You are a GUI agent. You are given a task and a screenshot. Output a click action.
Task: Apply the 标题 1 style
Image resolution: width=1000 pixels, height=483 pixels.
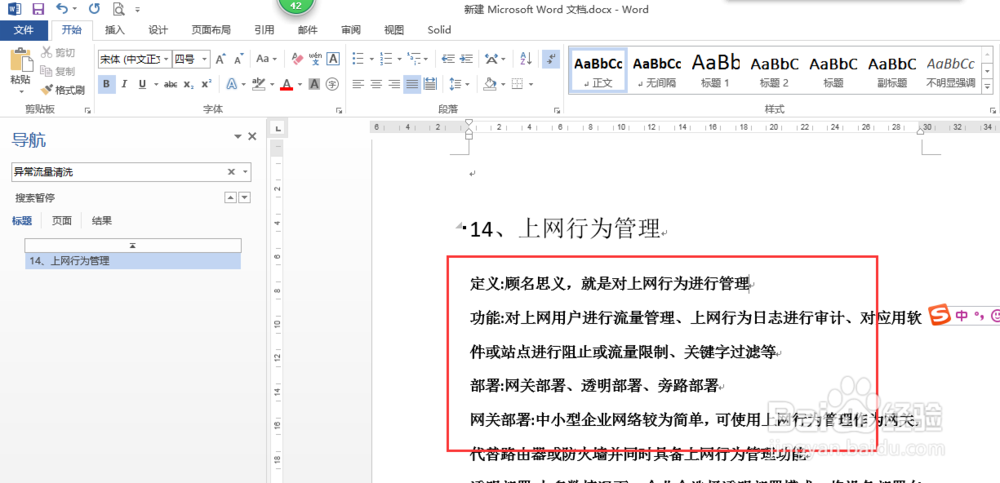[x=715, y=70]
